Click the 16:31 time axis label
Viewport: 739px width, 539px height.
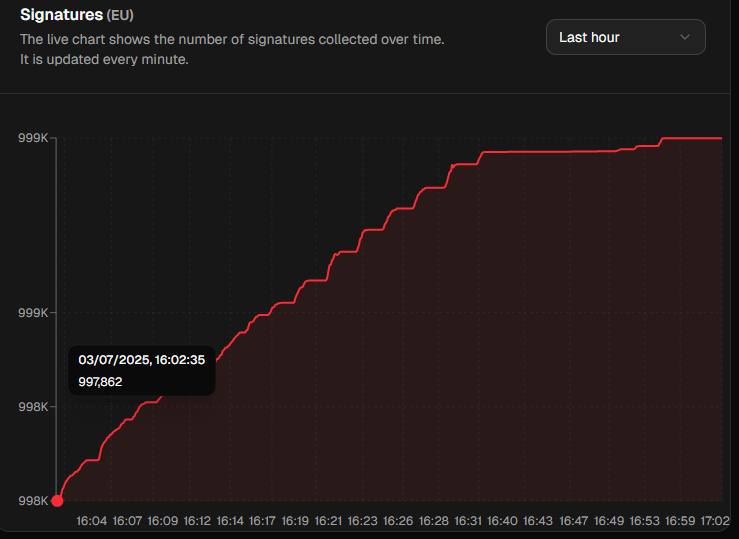(468, 521)
